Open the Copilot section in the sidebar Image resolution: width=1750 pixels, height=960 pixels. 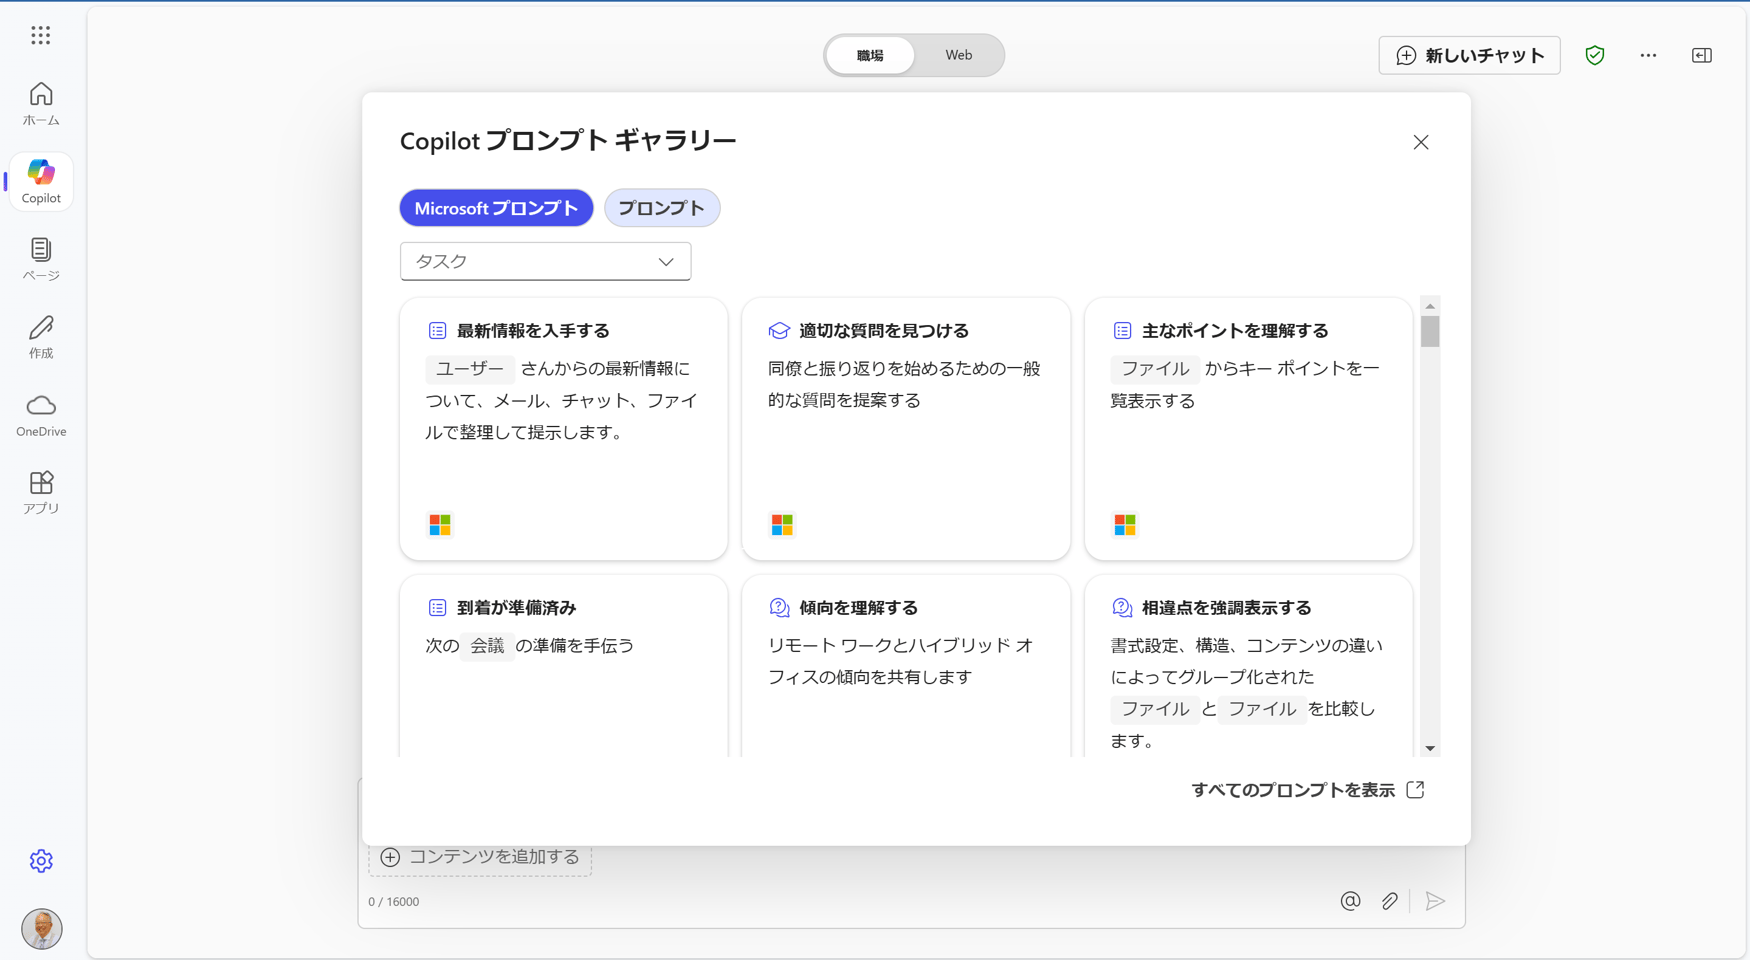40,180
